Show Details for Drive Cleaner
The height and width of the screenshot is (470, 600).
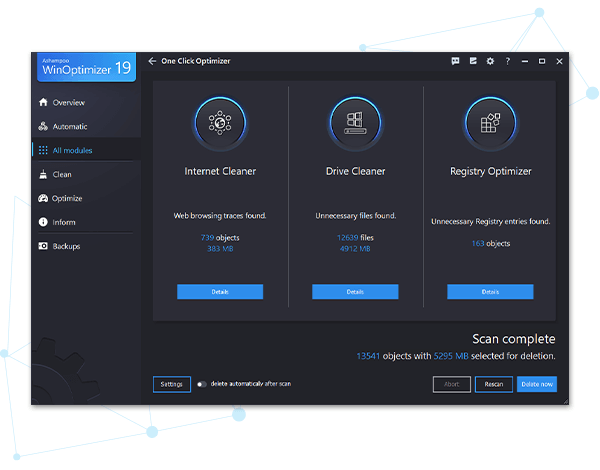click(x=355, y=292)
